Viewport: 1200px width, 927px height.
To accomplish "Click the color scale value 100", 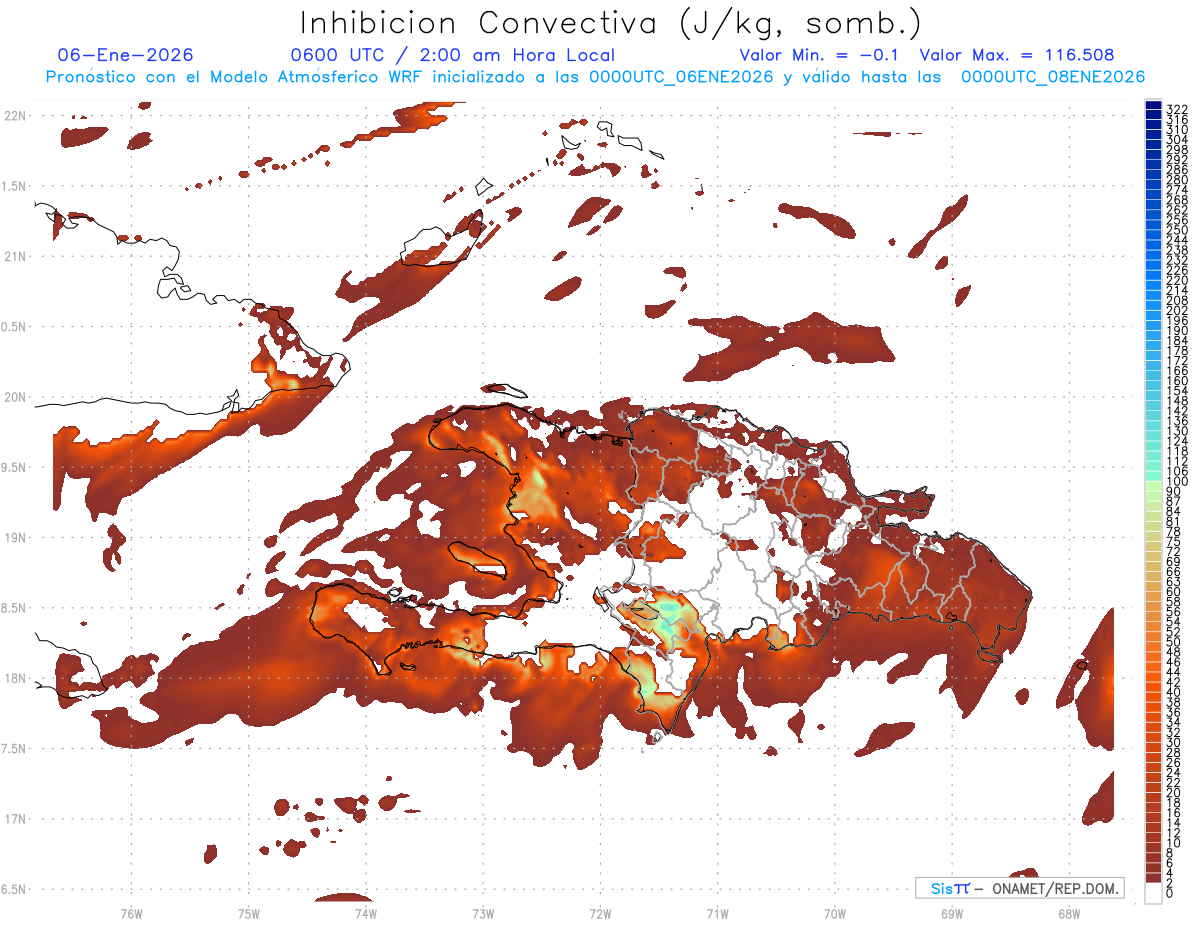I will pyautogui.click(x=1177, y=482).
